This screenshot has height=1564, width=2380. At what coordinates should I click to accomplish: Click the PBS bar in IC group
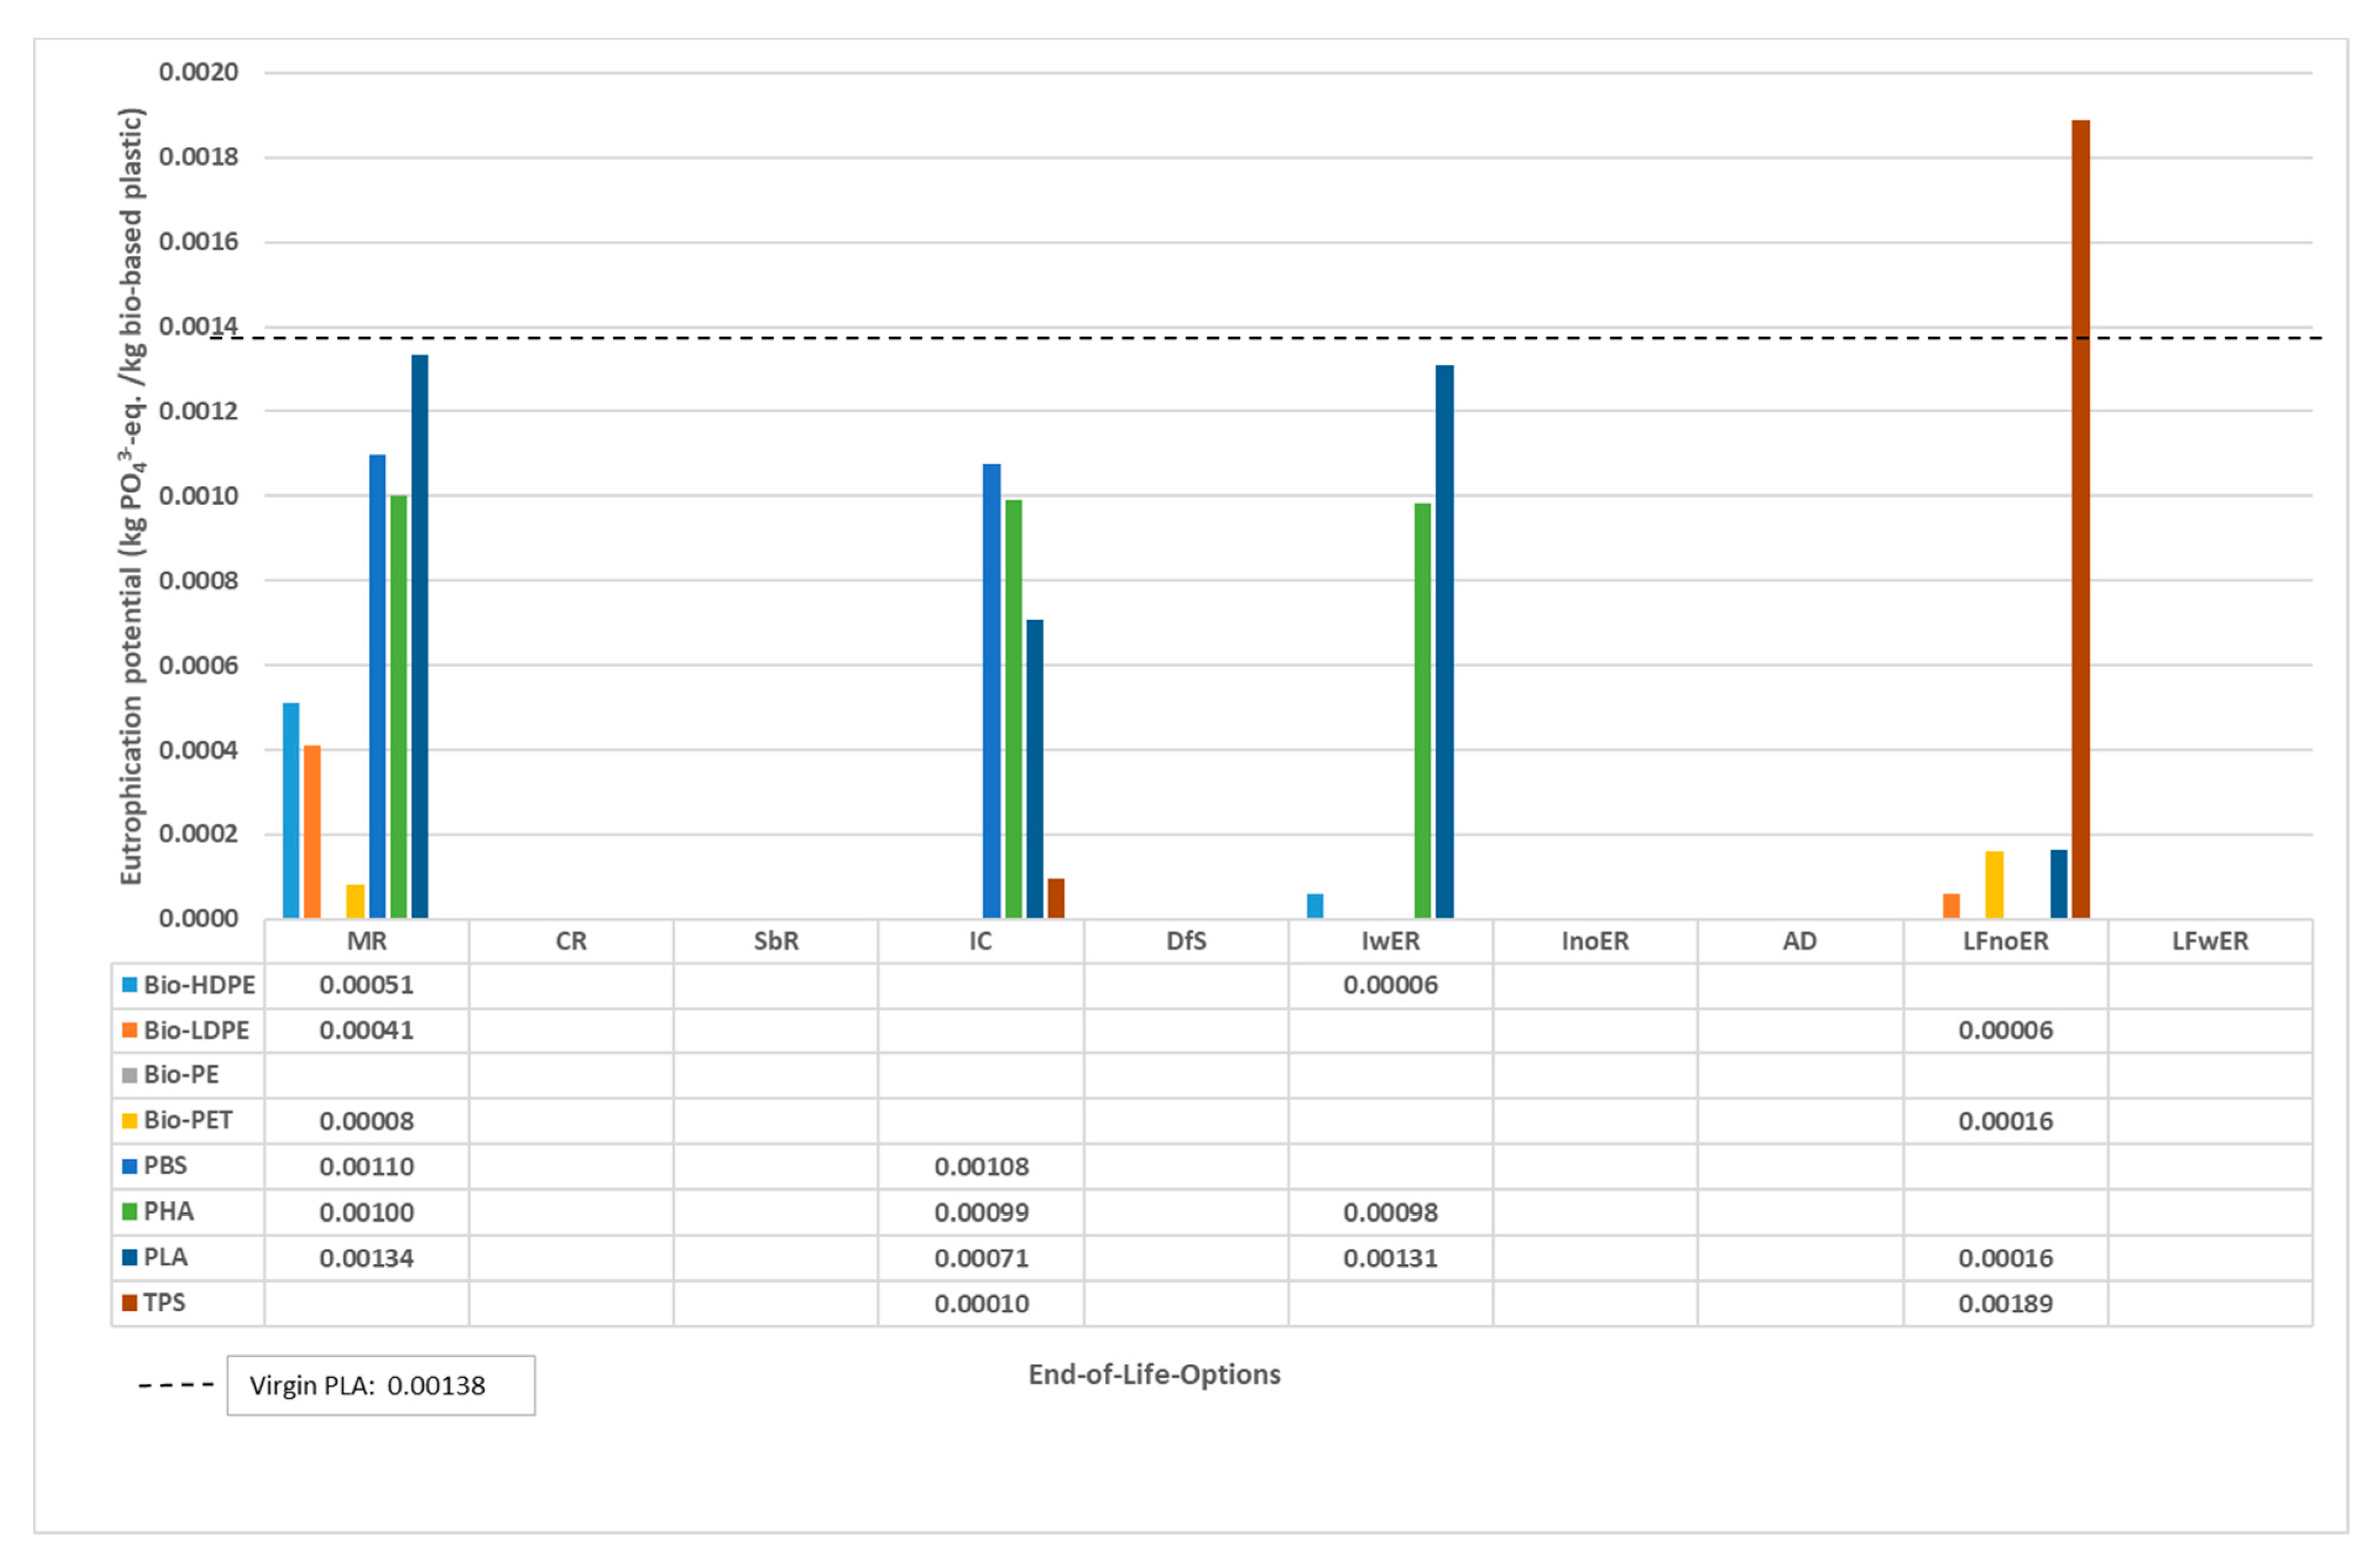click(x=991, y=690)
